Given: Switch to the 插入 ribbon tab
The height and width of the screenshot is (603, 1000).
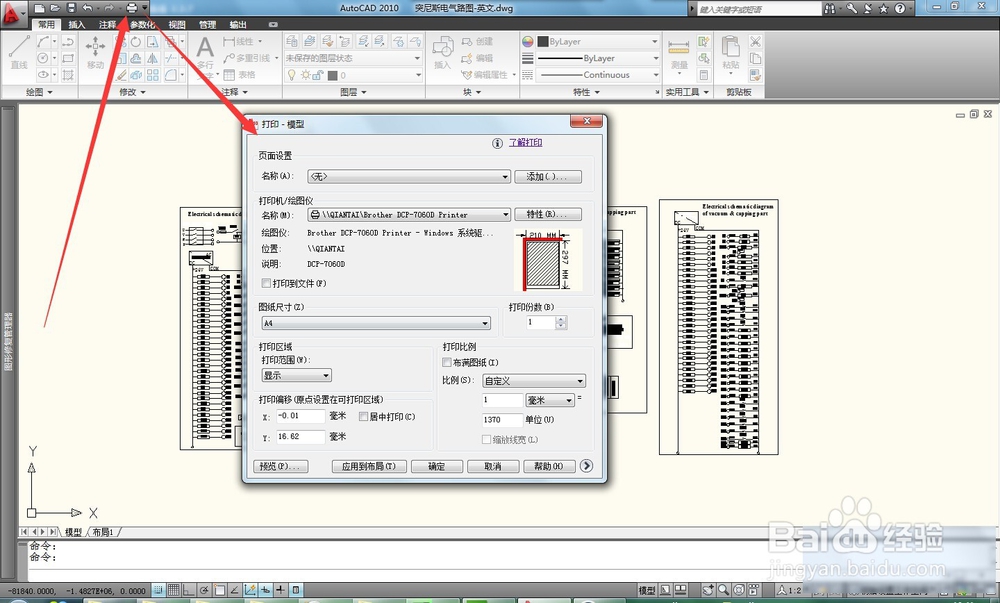Looking at the screenshot, I should tap(77, 24).
